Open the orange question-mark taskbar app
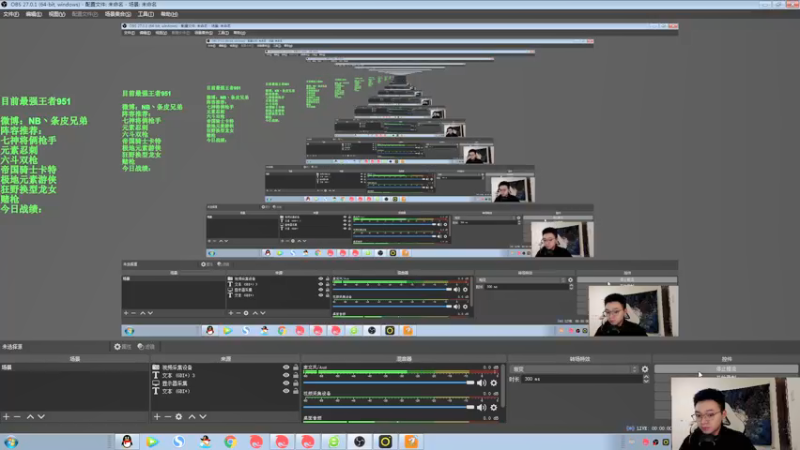Image resolution: width=800 pixels, height=450 pixels. [x=411, y=442]
